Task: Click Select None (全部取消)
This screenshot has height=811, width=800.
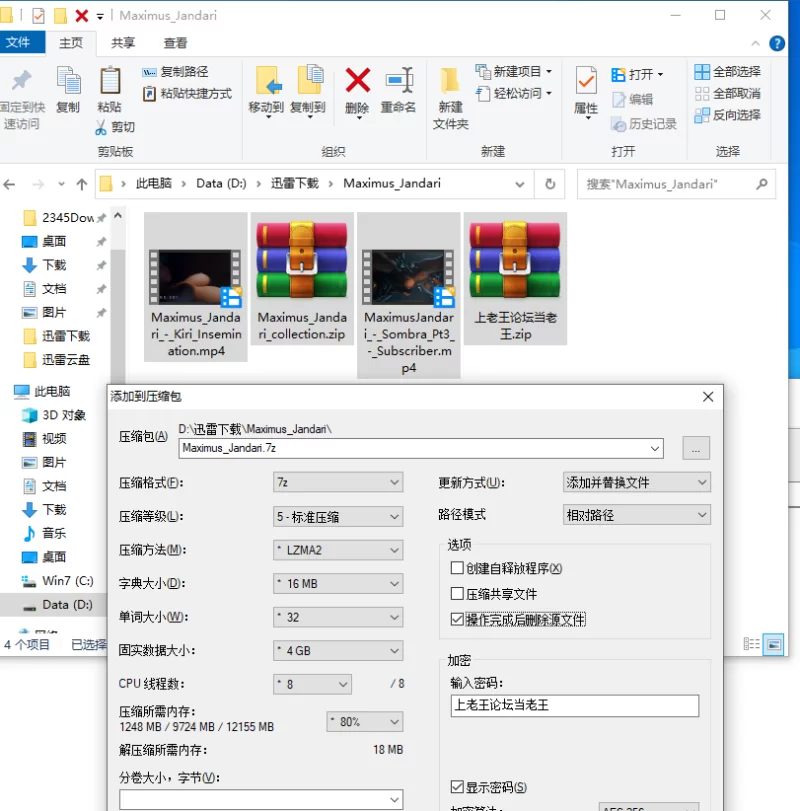Action: point(727,94)
